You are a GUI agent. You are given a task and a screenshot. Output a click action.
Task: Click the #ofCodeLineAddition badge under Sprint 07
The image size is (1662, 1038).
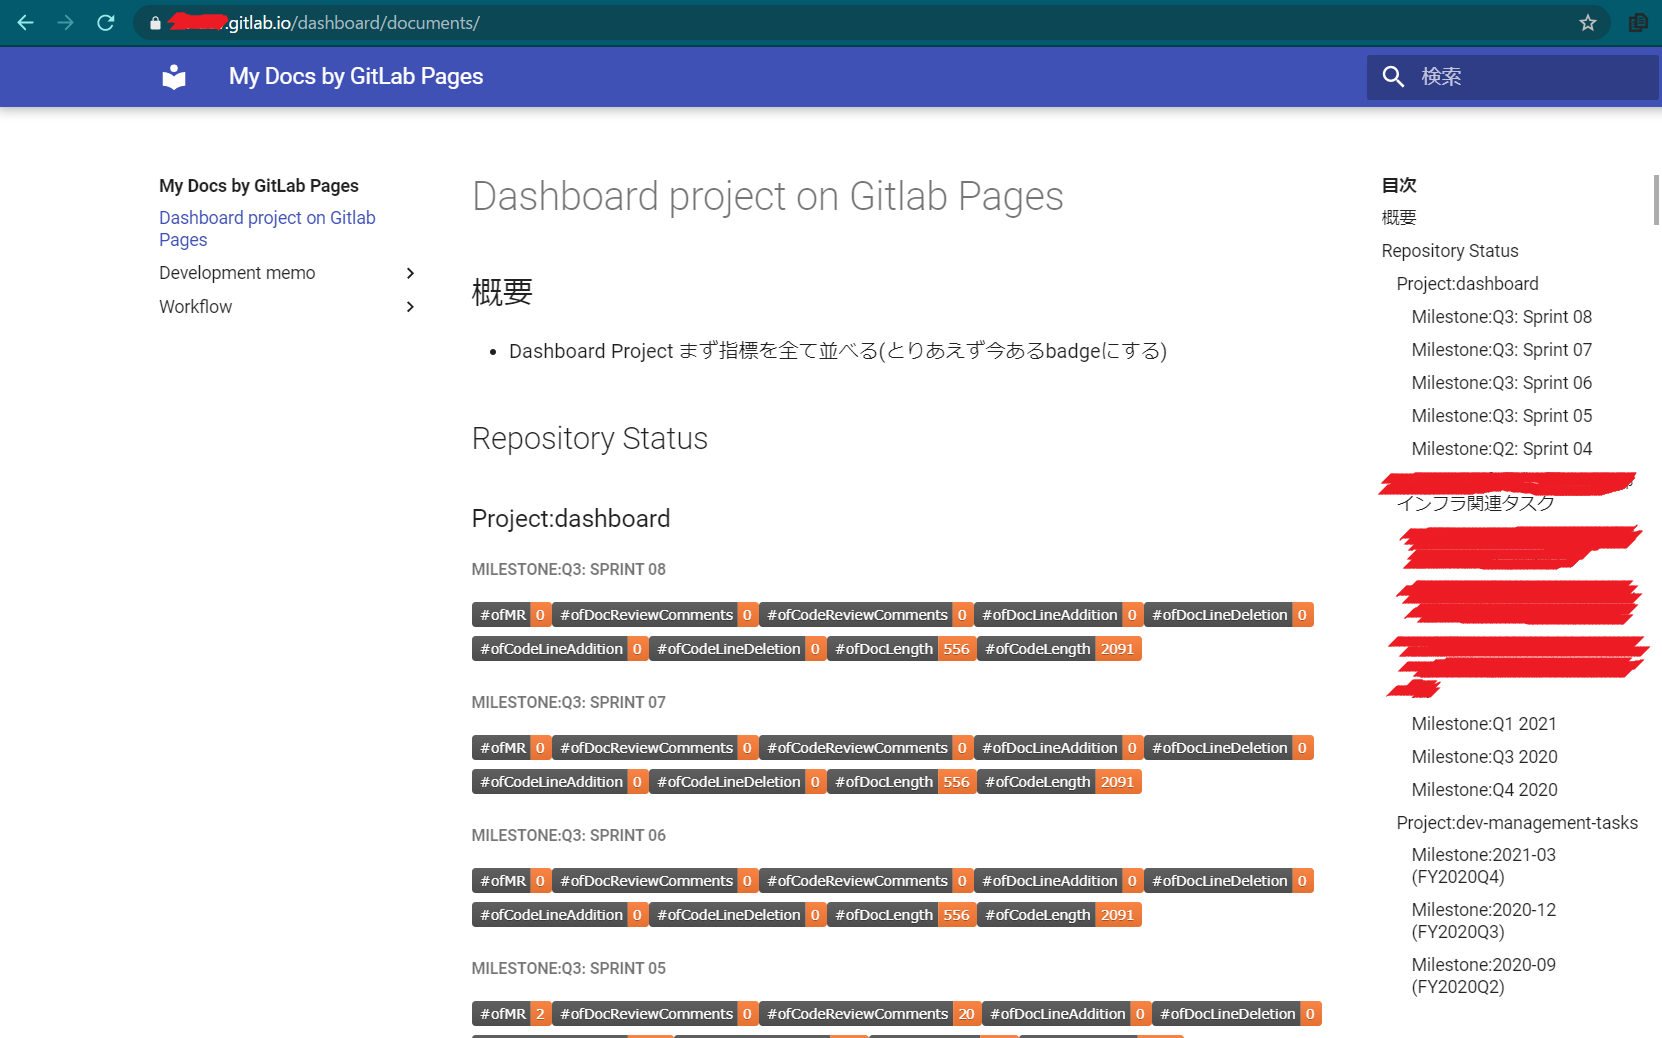tap(560, 782)
